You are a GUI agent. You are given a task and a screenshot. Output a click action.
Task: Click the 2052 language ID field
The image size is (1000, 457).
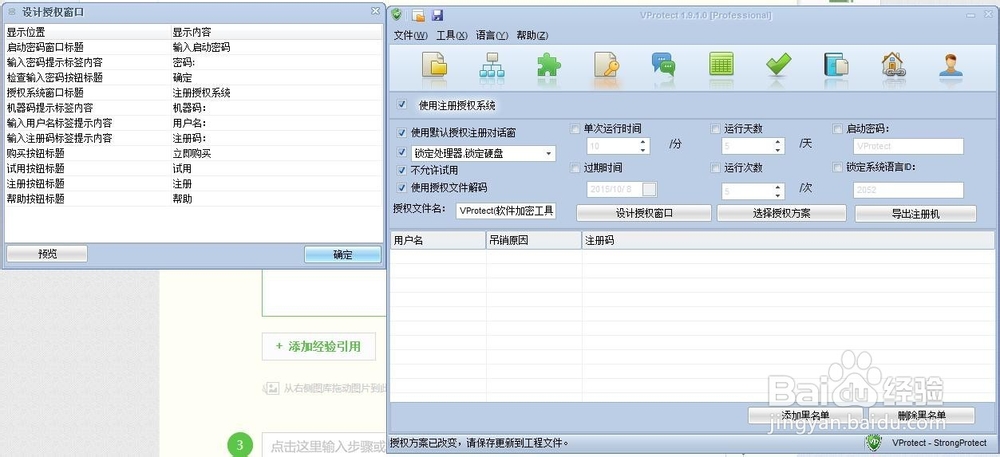908,190
